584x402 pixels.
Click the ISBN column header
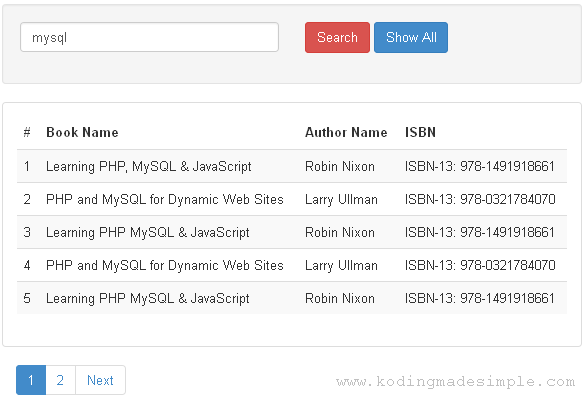pyautogui.click(x=420, y=132)
